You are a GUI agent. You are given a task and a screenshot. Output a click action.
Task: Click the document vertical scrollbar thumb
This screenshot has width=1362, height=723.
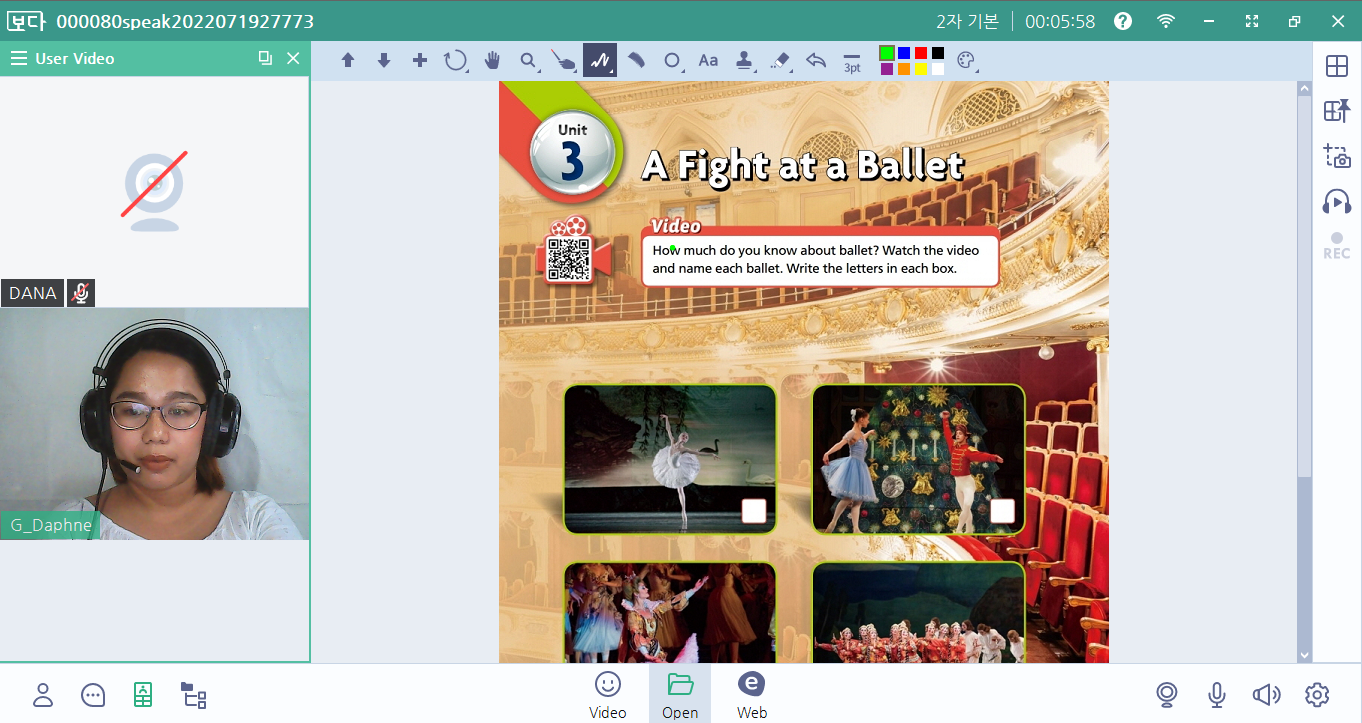point(1304,286)
